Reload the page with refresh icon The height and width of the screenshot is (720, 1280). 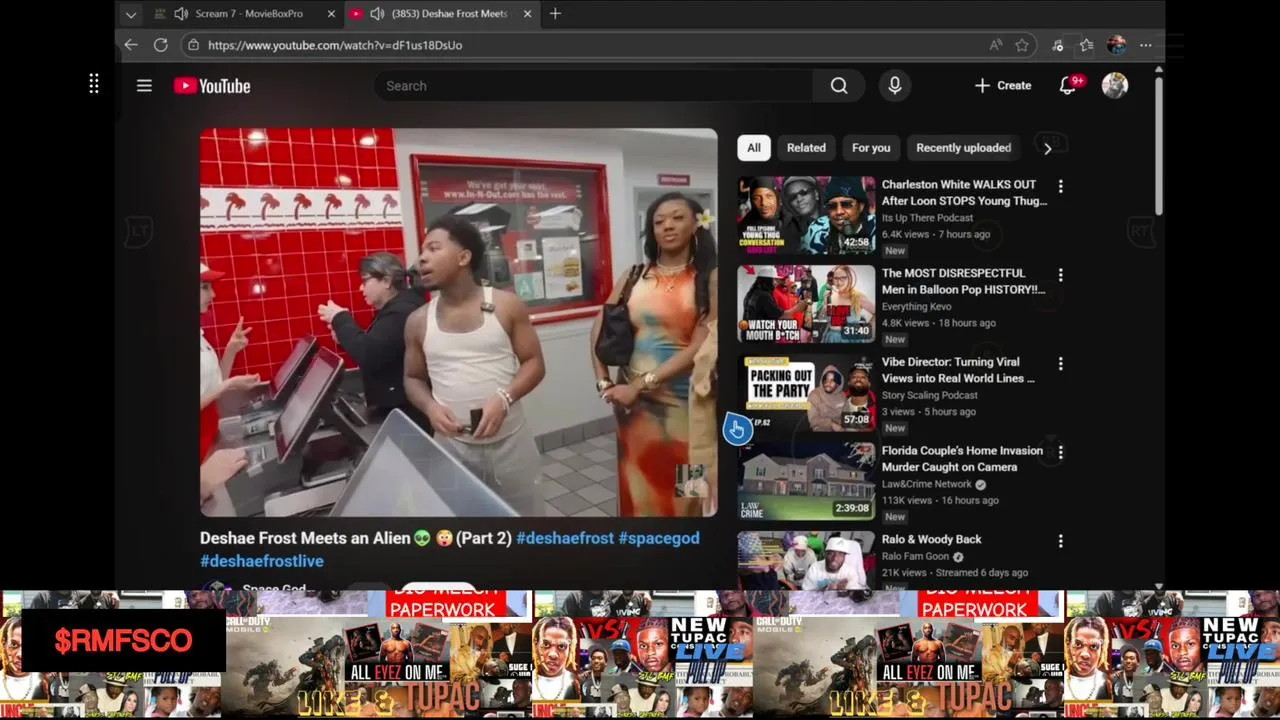point(160,45)
